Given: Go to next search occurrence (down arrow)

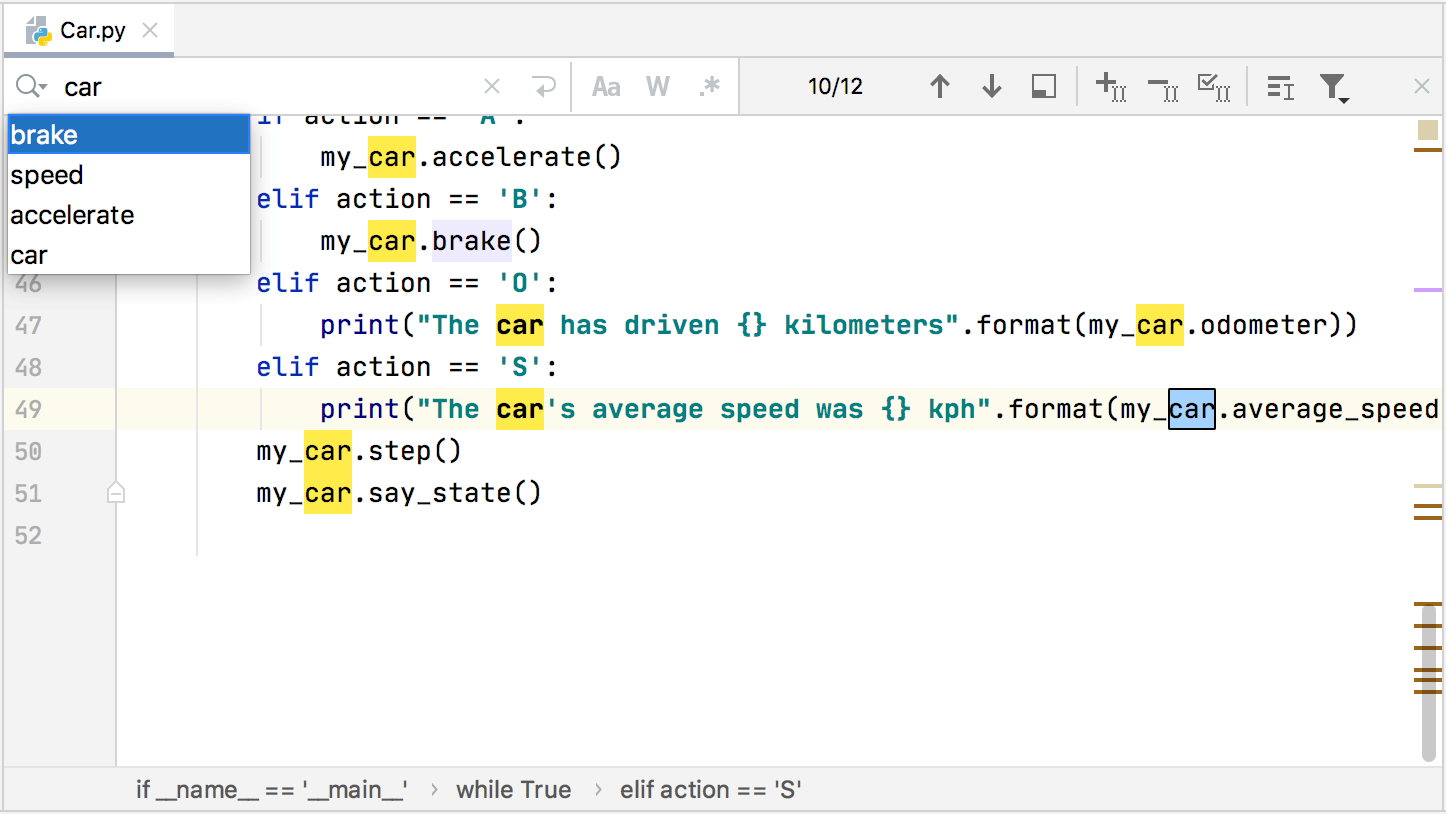Looking at the screenshot, I should coord(991,87).
